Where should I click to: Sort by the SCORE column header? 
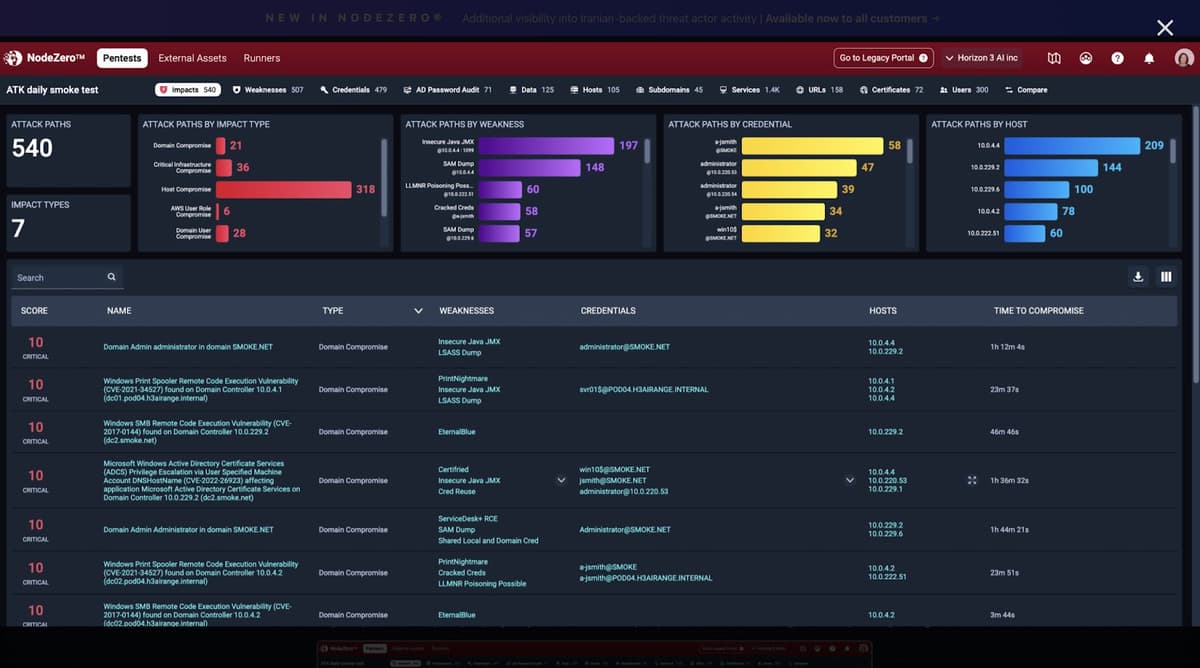34,311
